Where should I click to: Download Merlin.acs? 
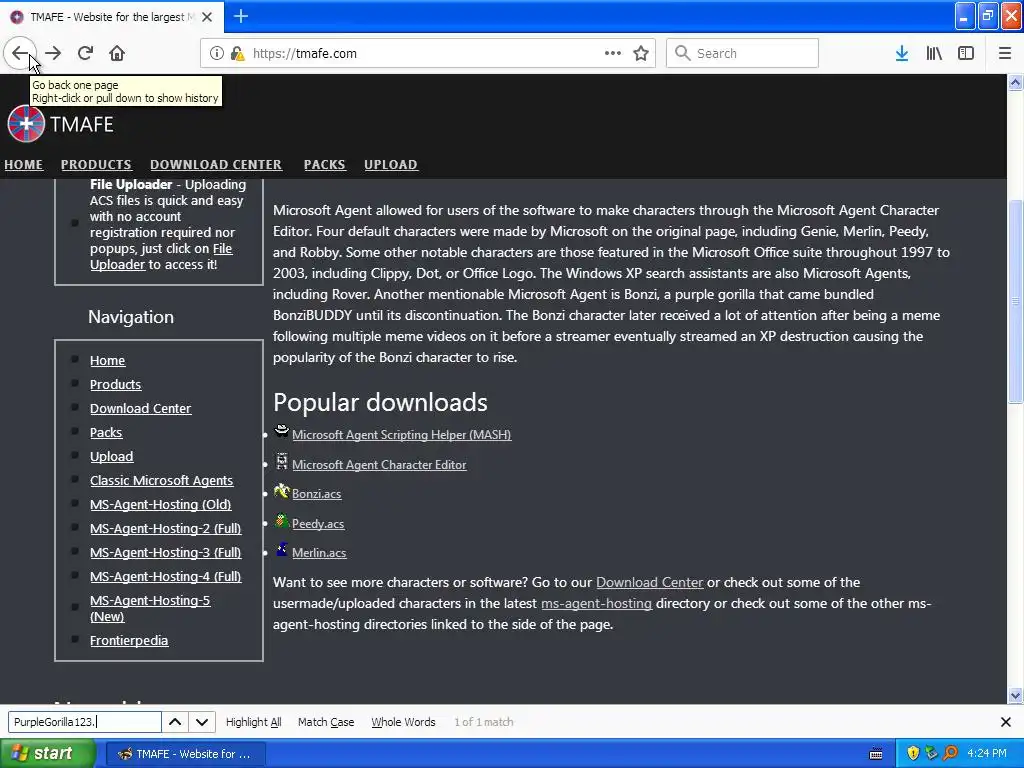coord(319,553)
